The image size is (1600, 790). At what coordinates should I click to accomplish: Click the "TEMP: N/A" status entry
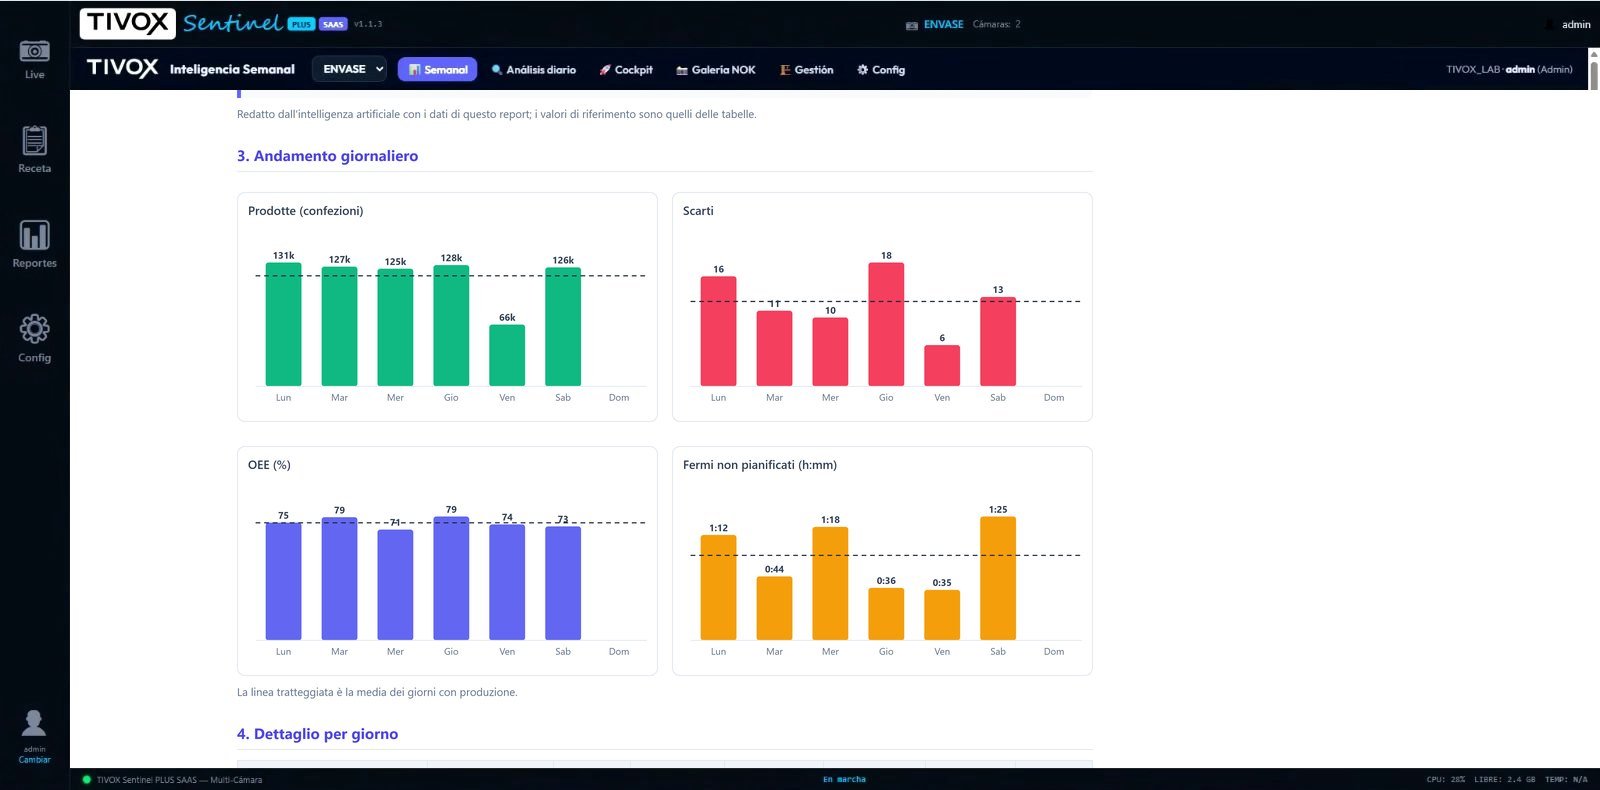1566,780
